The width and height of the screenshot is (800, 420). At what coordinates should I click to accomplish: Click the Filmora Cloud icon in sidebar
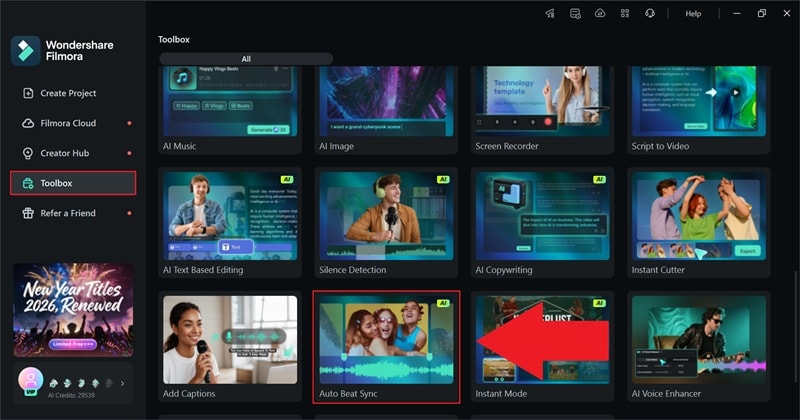pos(28,123)
